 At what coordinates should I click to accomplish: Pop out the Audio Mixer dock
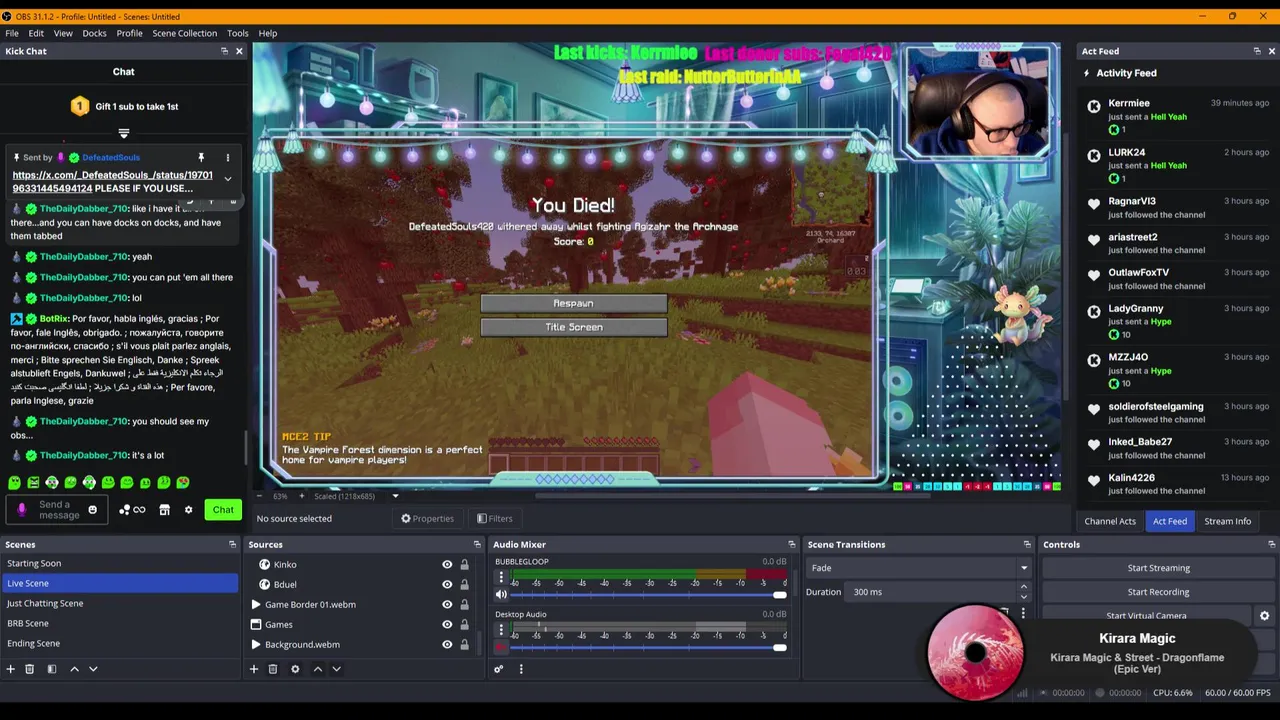pos(791,544)
